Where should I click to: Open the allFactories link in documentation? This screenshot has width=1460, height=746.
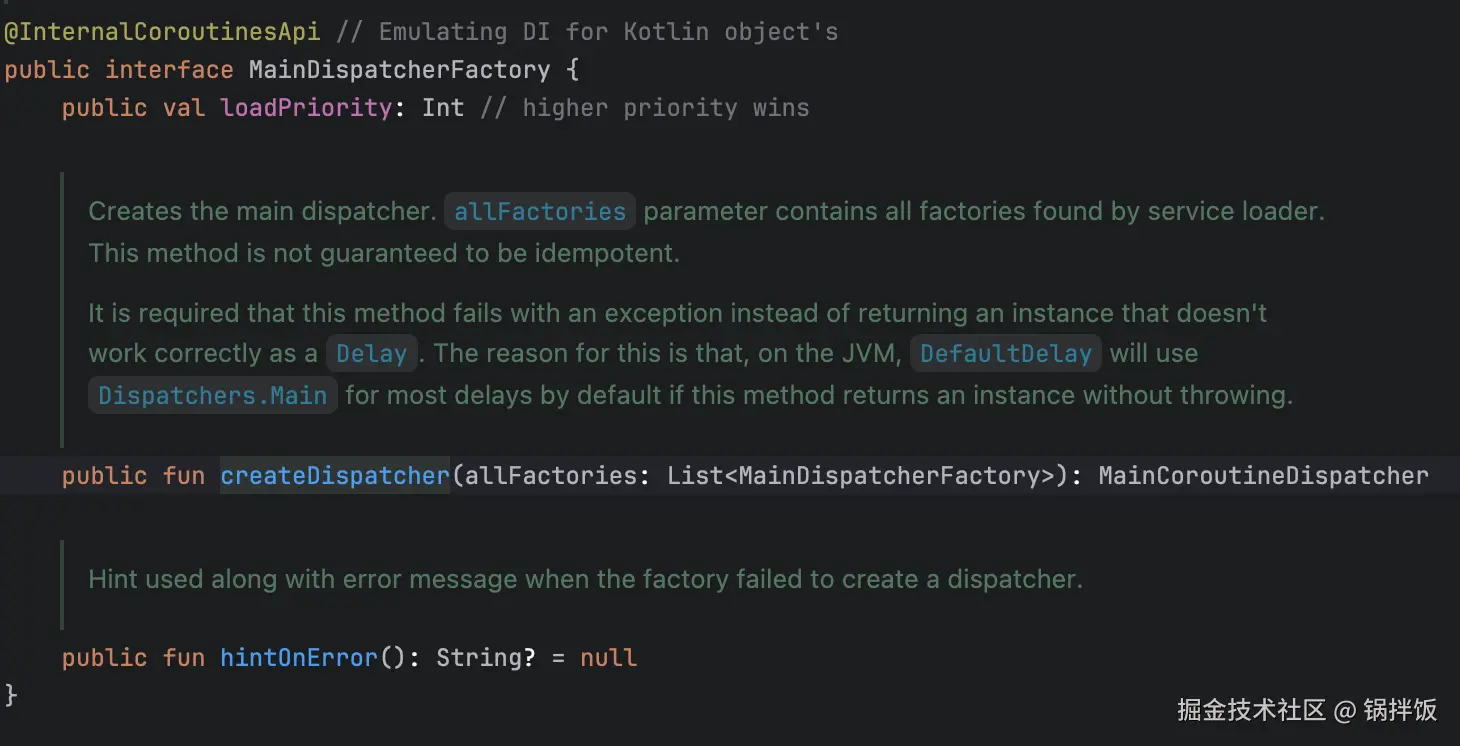(539, 212)
